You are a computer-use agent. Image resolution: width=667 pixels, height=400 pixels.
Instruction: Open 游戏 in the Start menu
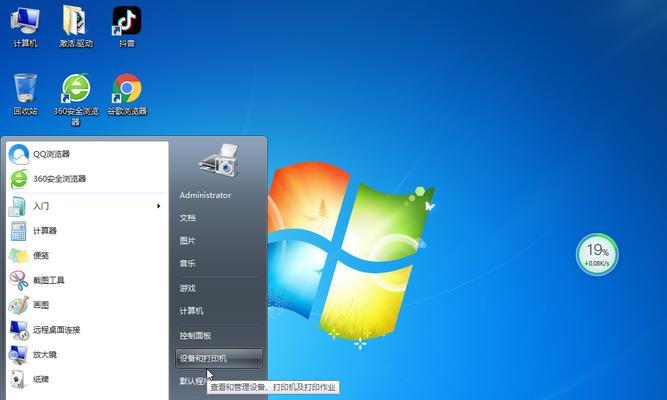[x=188, y=288]
